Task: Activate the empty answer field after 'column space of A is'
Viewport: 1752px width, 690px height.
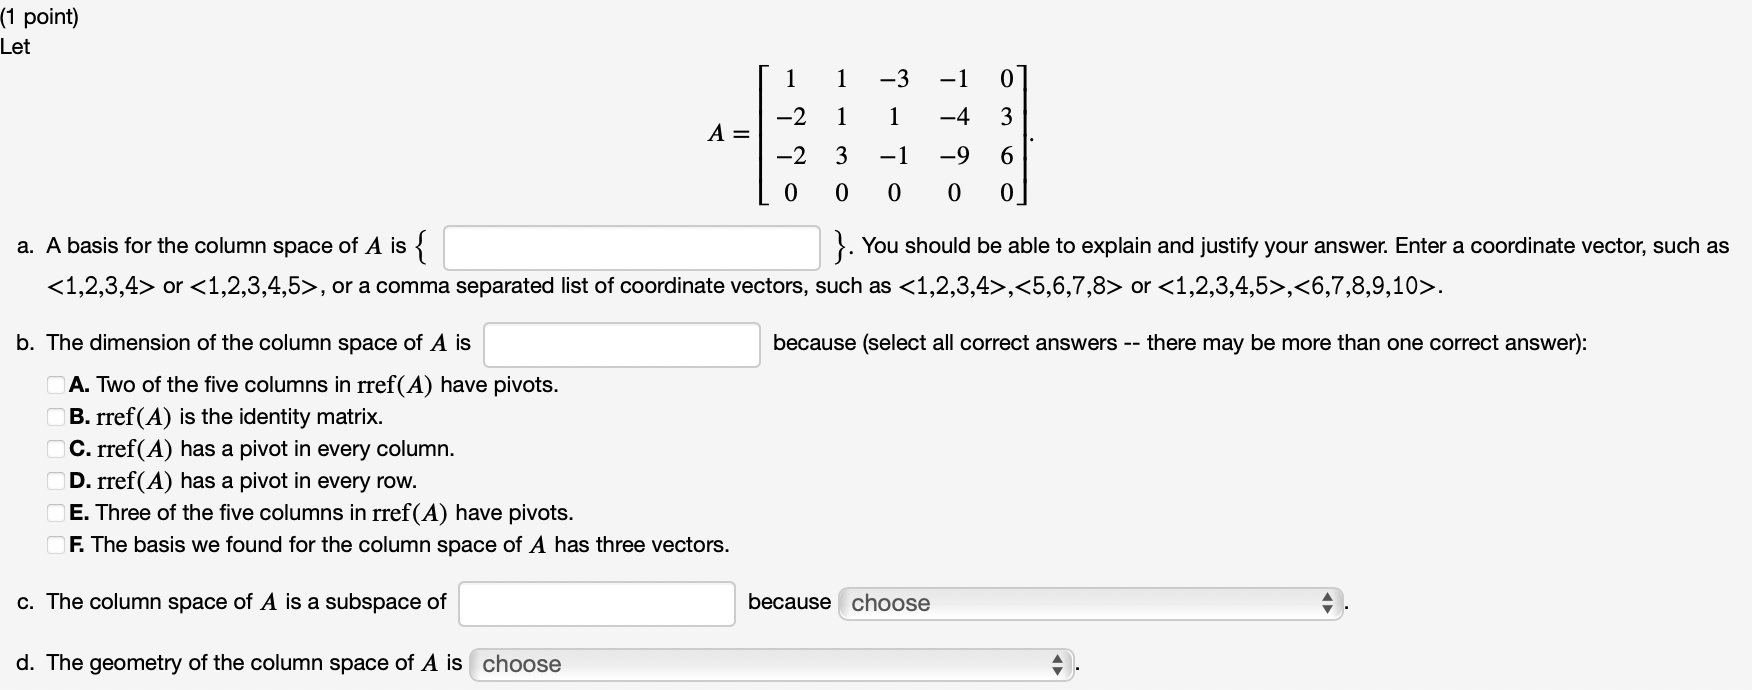Action: [596, 603]
